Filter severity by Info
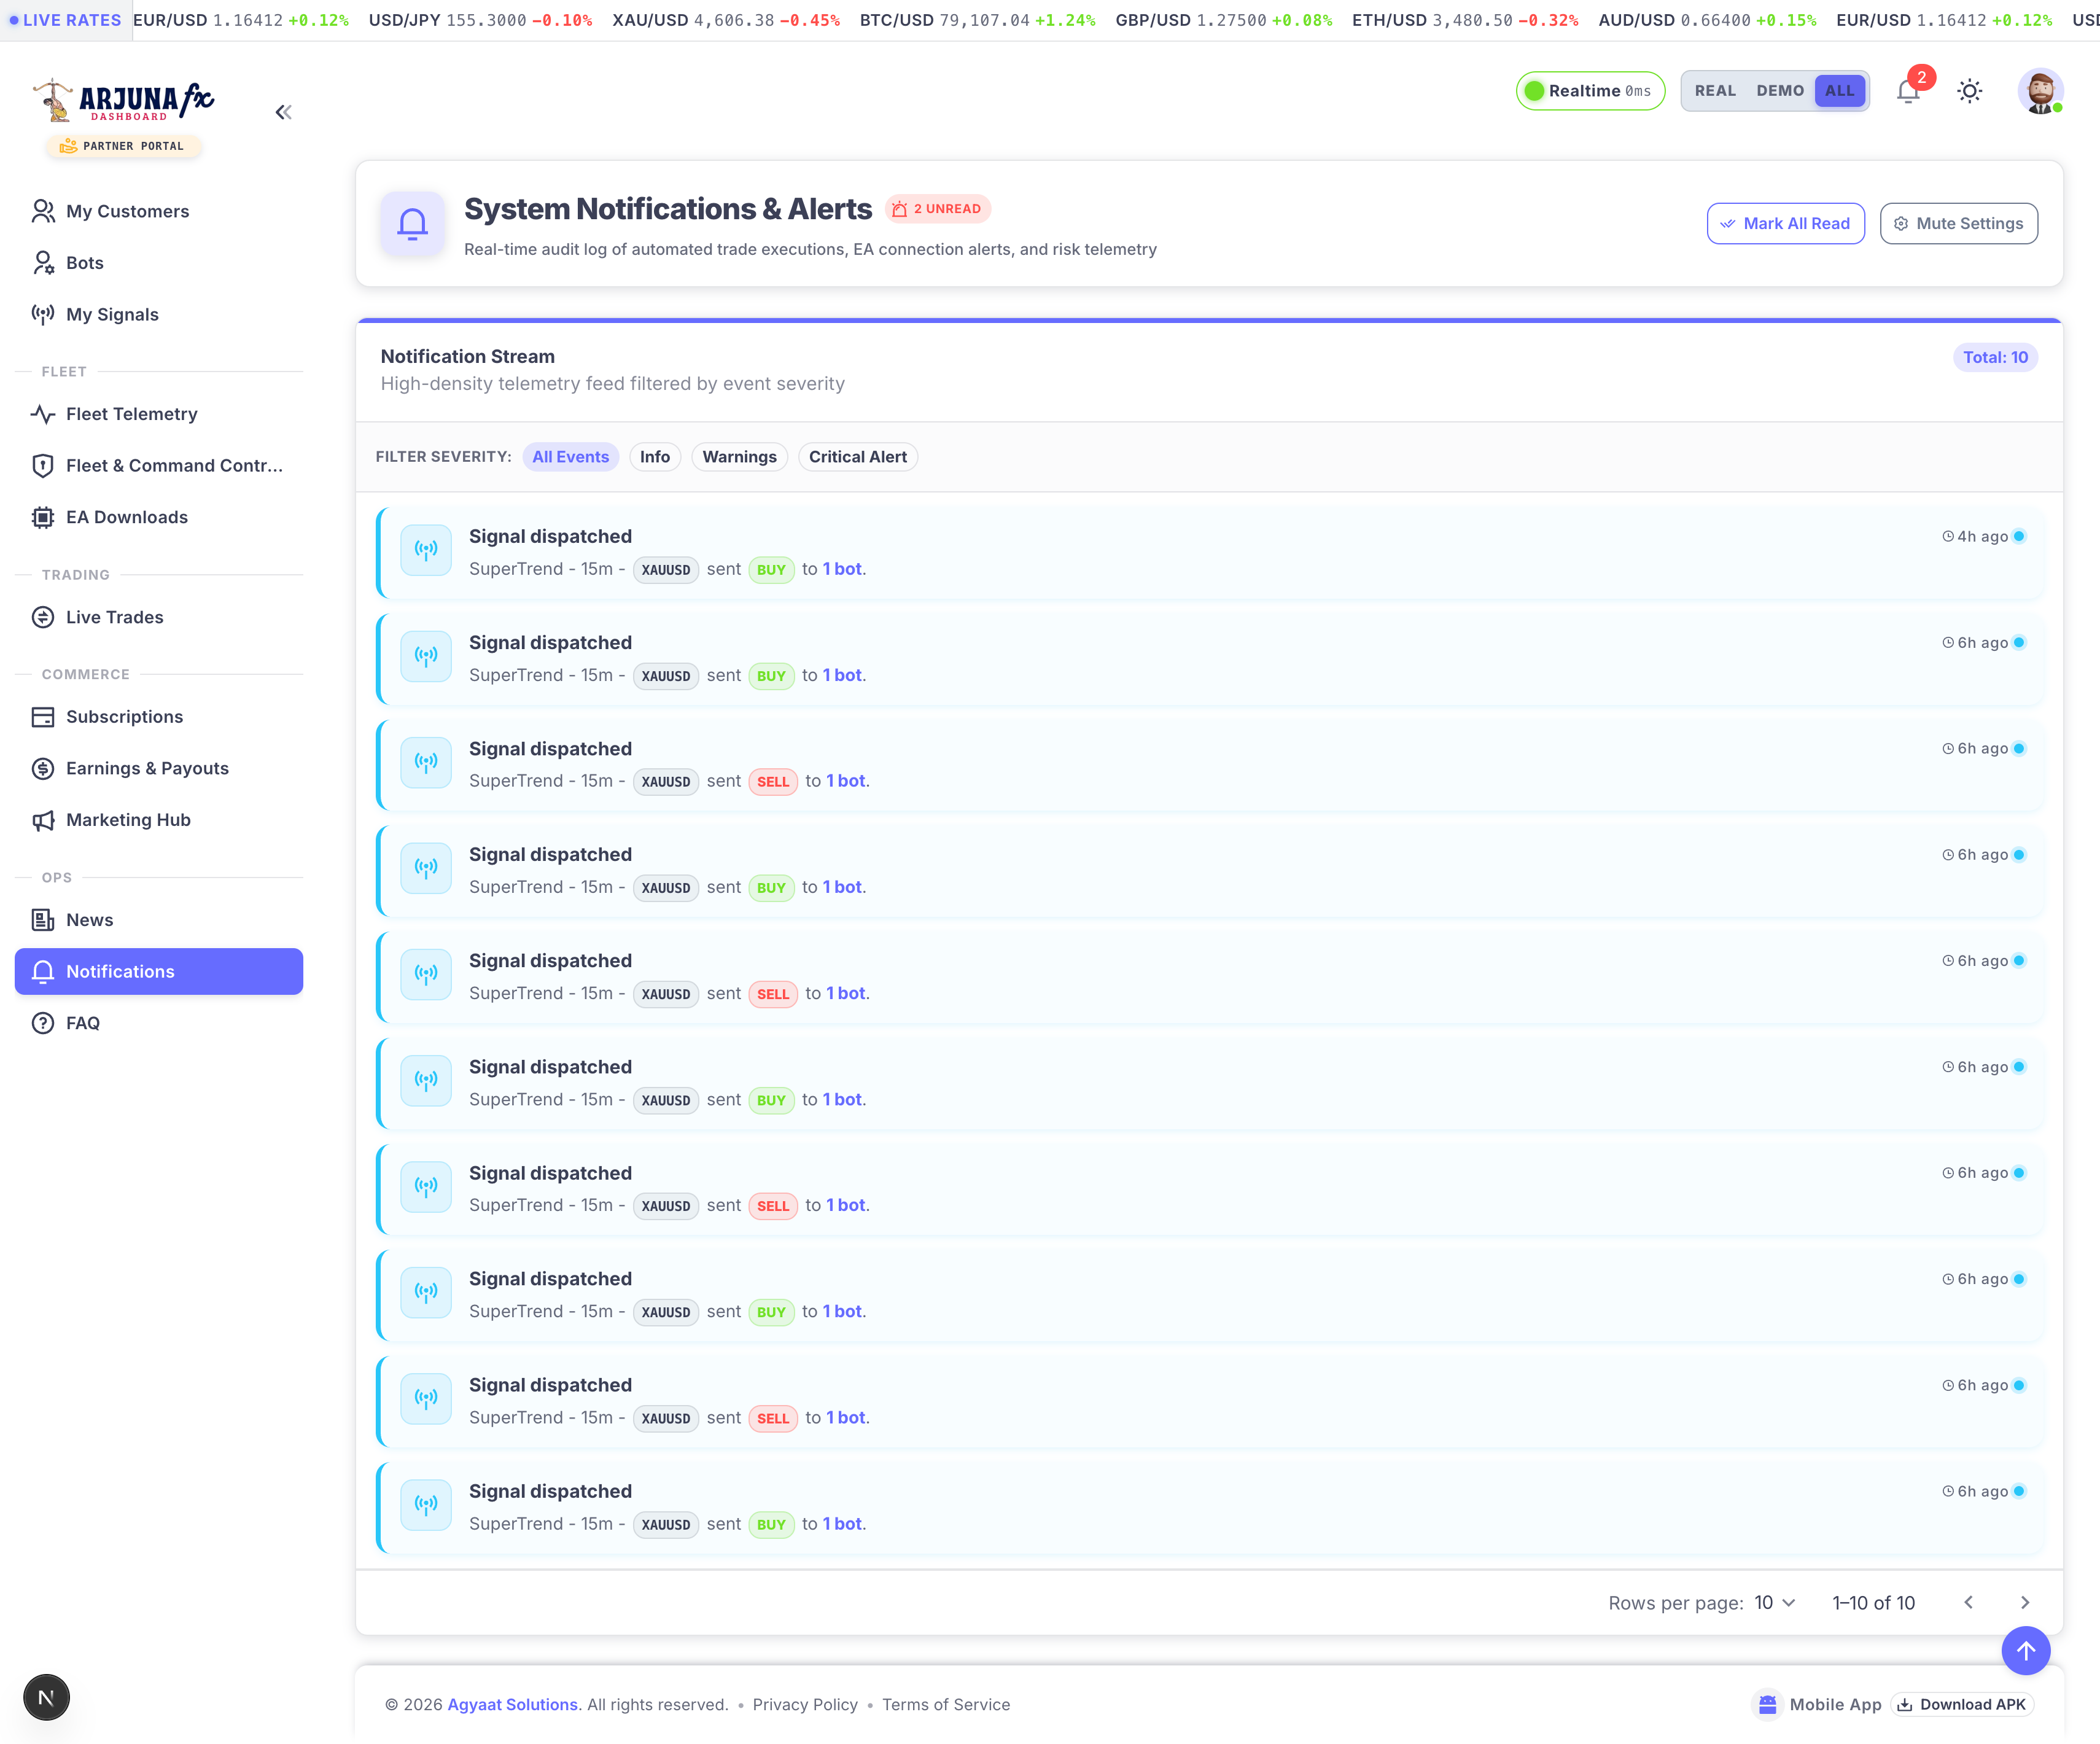The height and width of the screenshot is (1744, 2100). 655,457
